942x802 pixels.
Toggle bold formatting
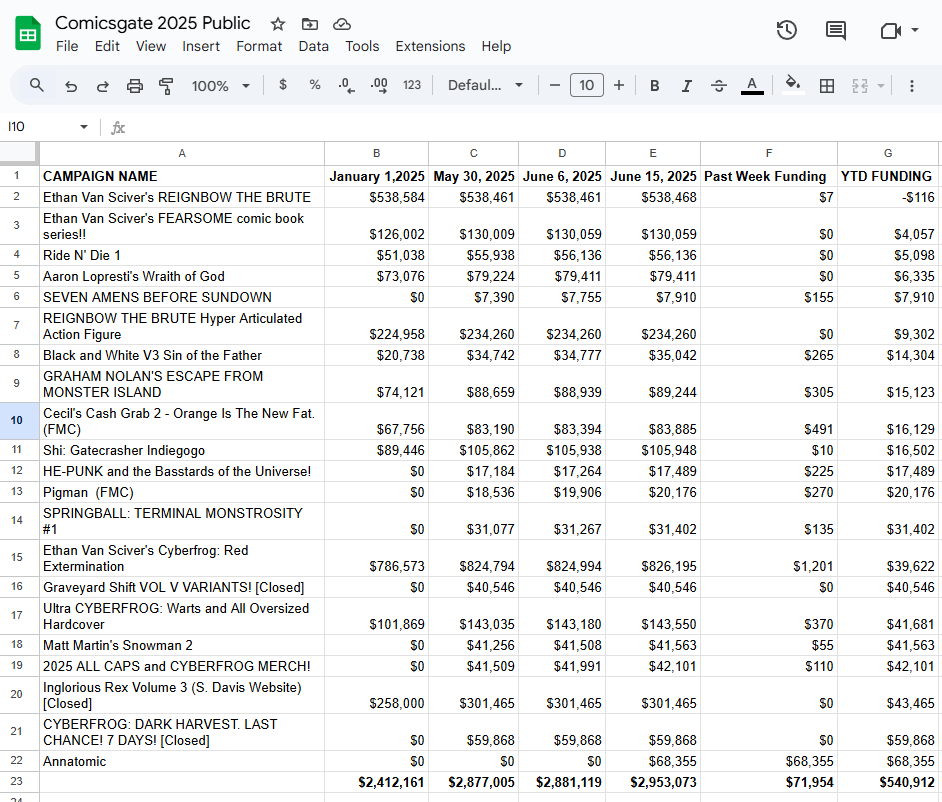click(654, 86)
